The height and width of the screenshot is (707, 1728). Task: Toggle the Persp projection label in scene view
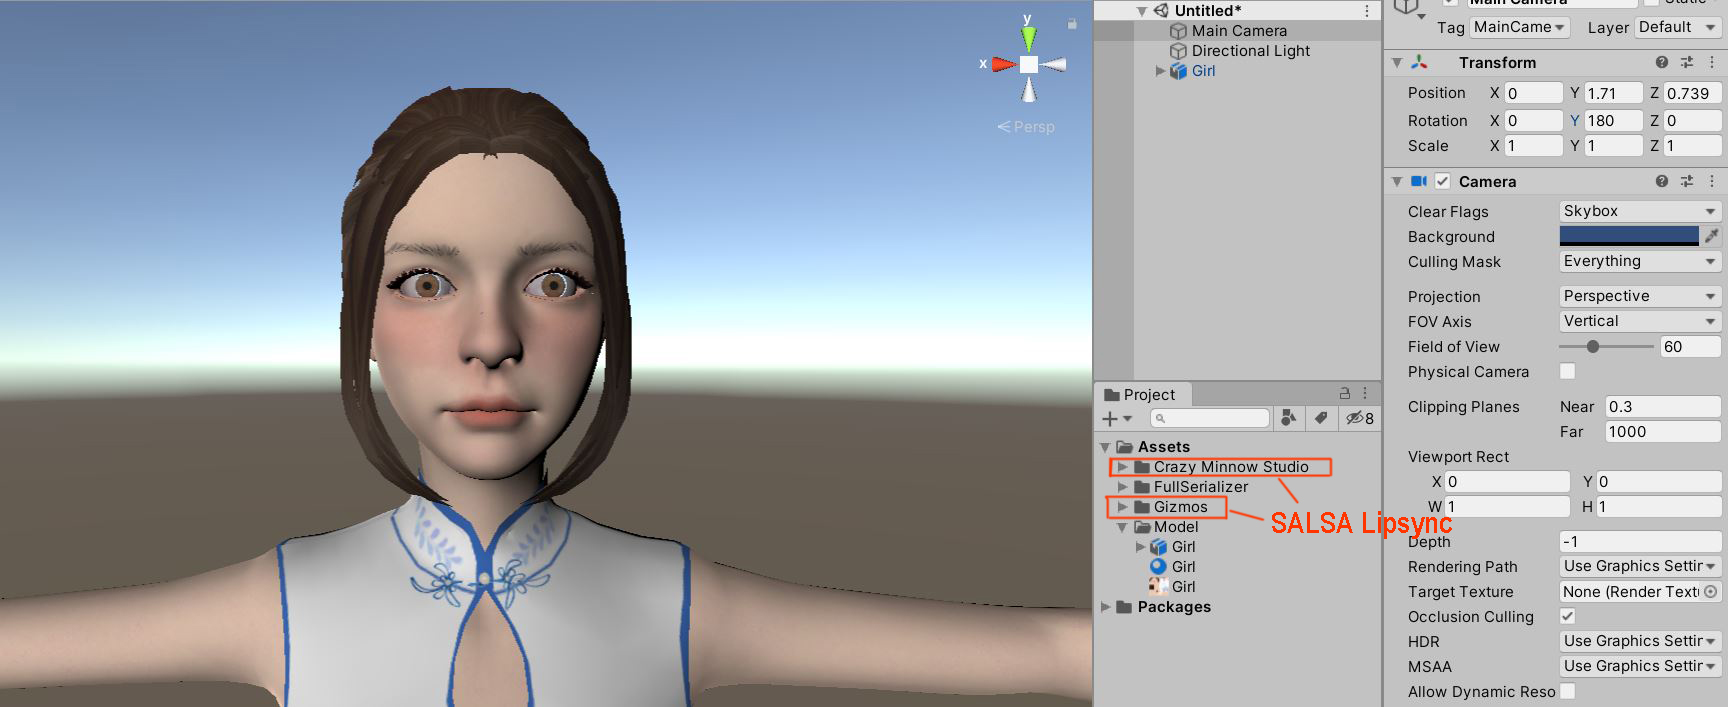click(x=1027, y=127)
